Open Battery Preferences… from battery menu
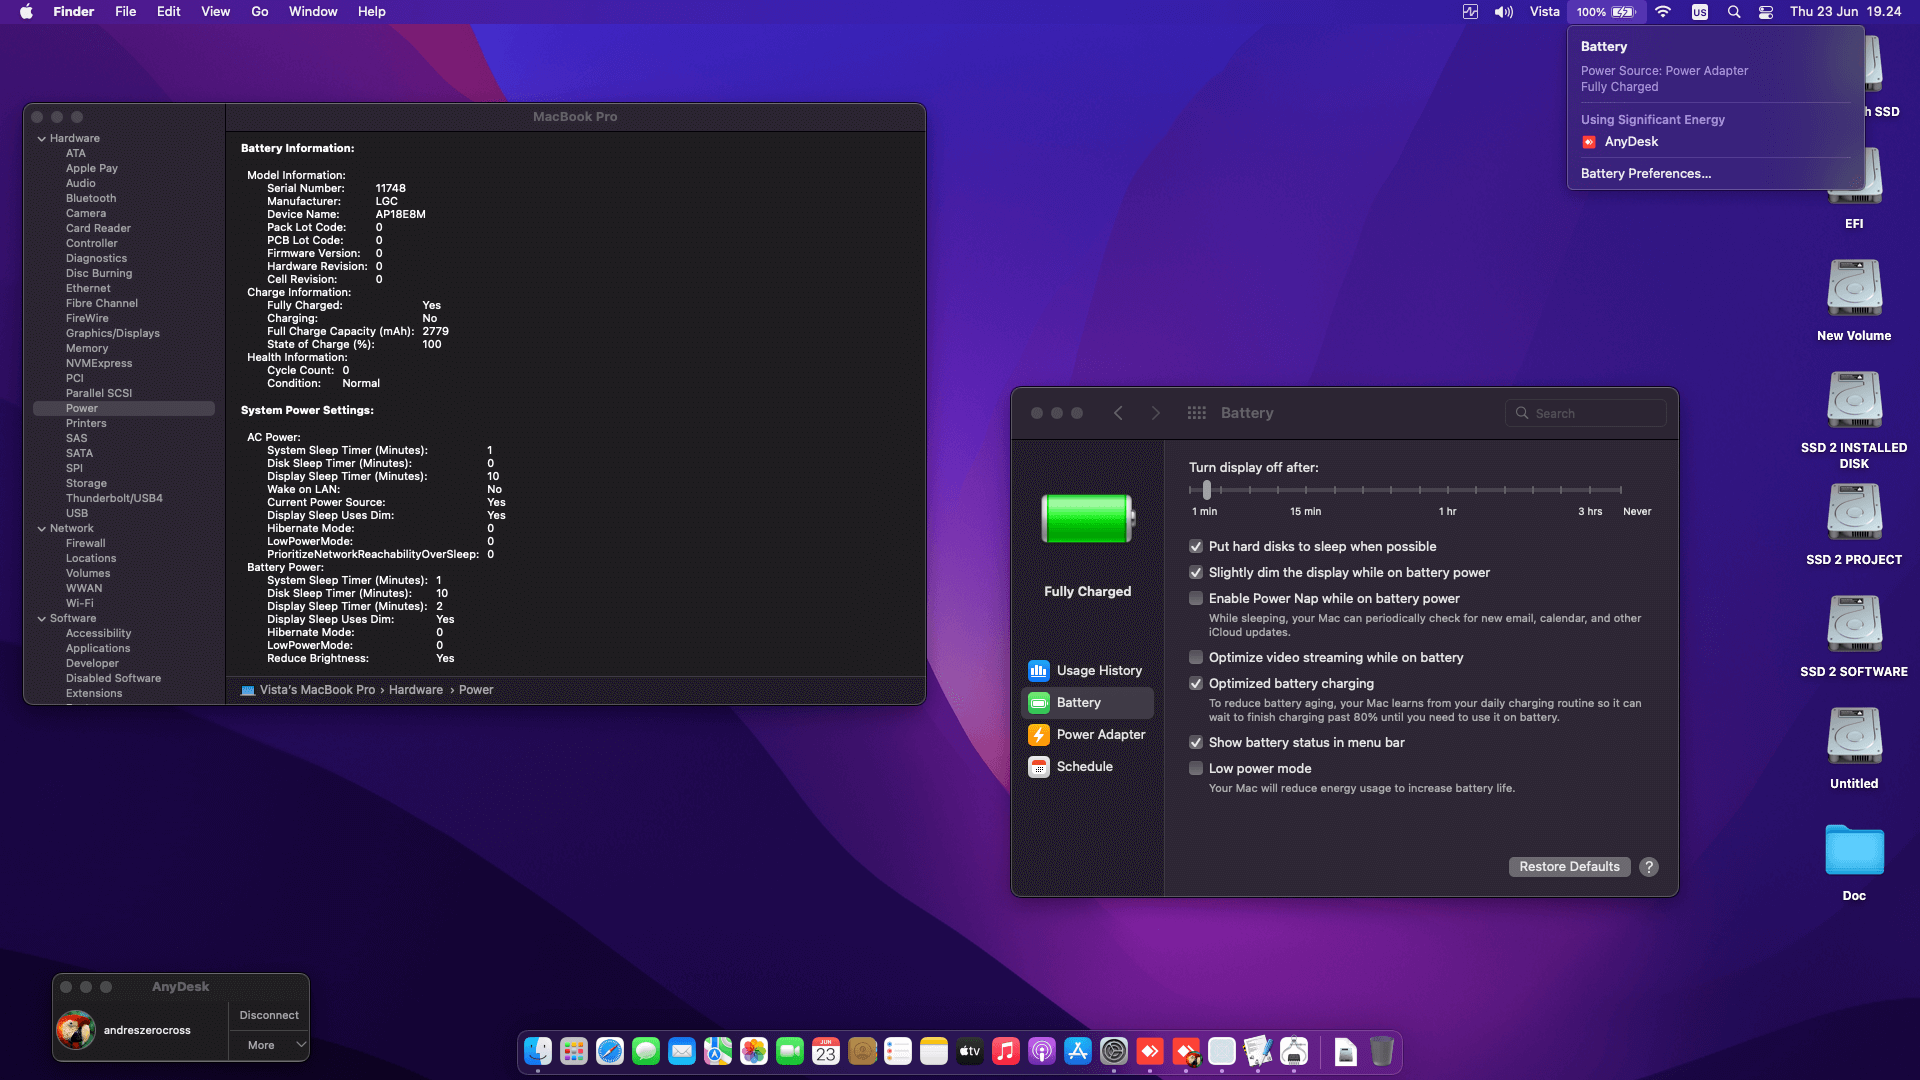This screenshot has width=1920, height=1080. coord(1645,174)
